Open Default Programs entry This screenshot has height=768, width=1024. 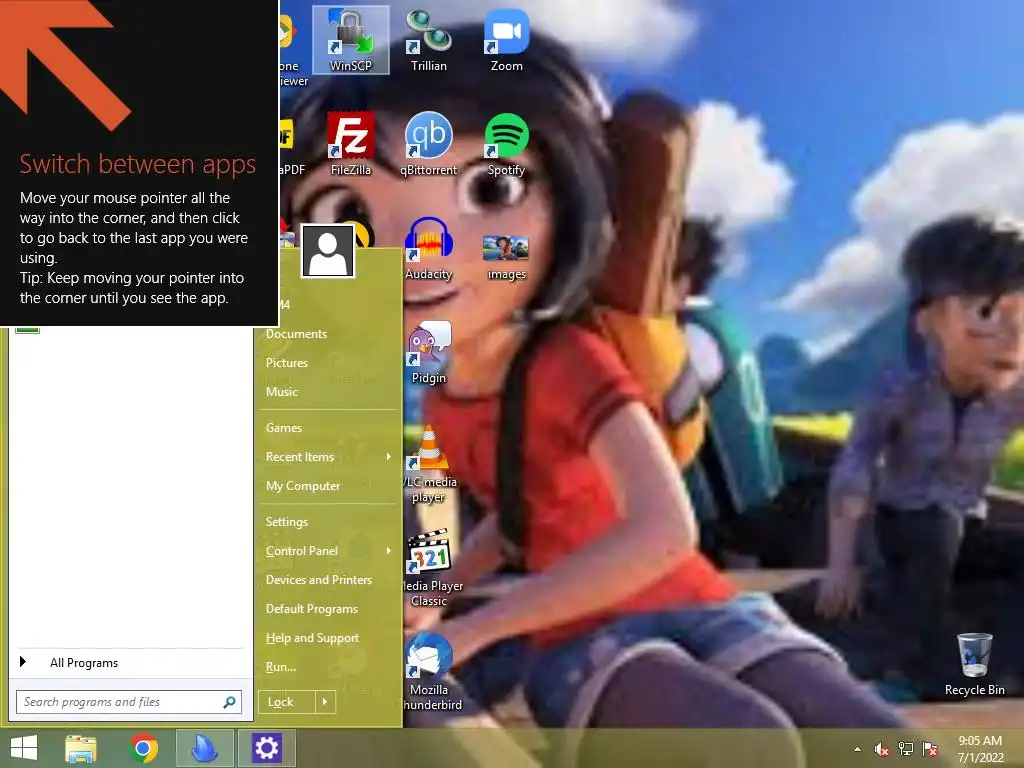[312, 609]
